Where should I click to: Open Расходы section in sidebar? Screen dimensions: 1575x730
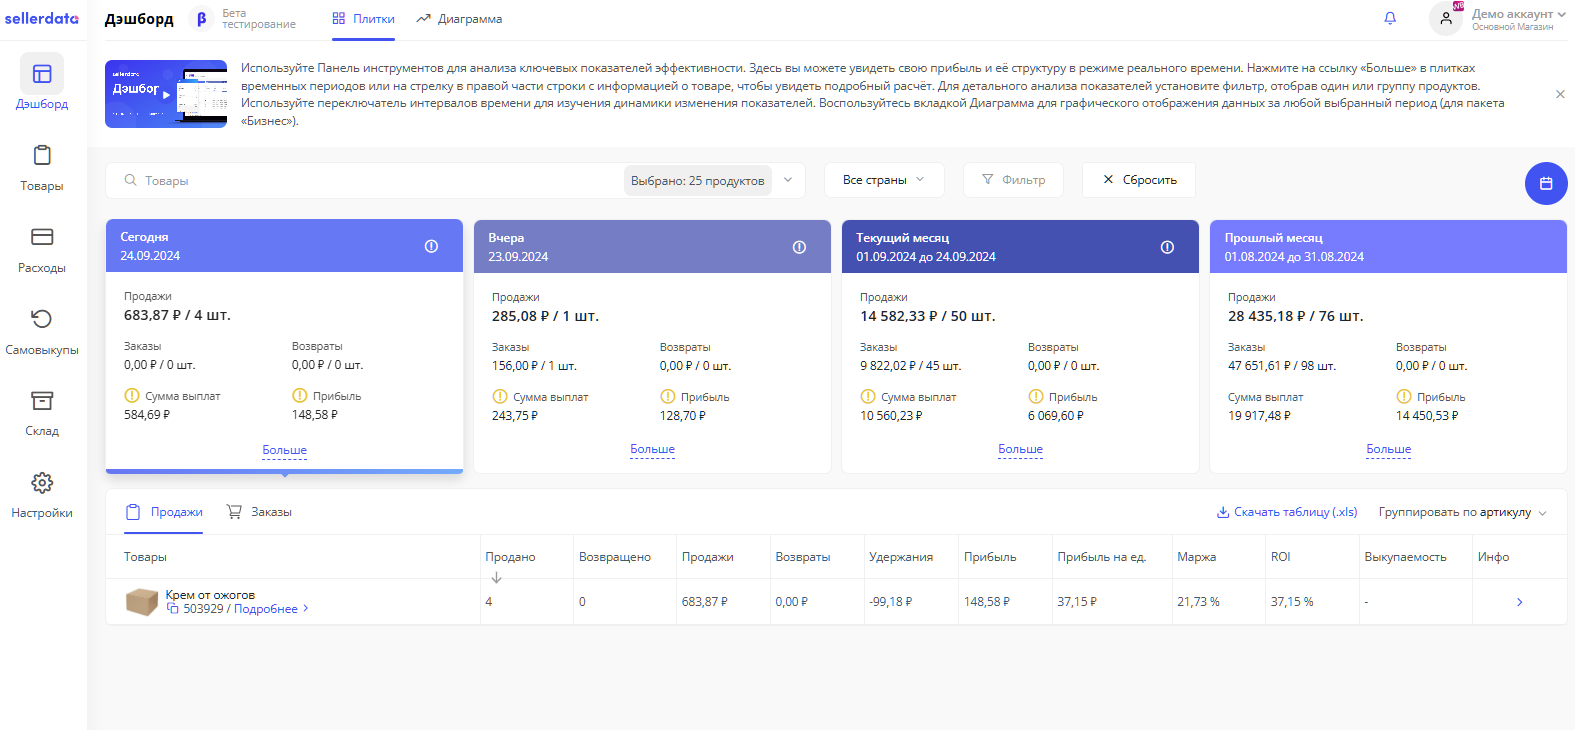tap(42, 249)
